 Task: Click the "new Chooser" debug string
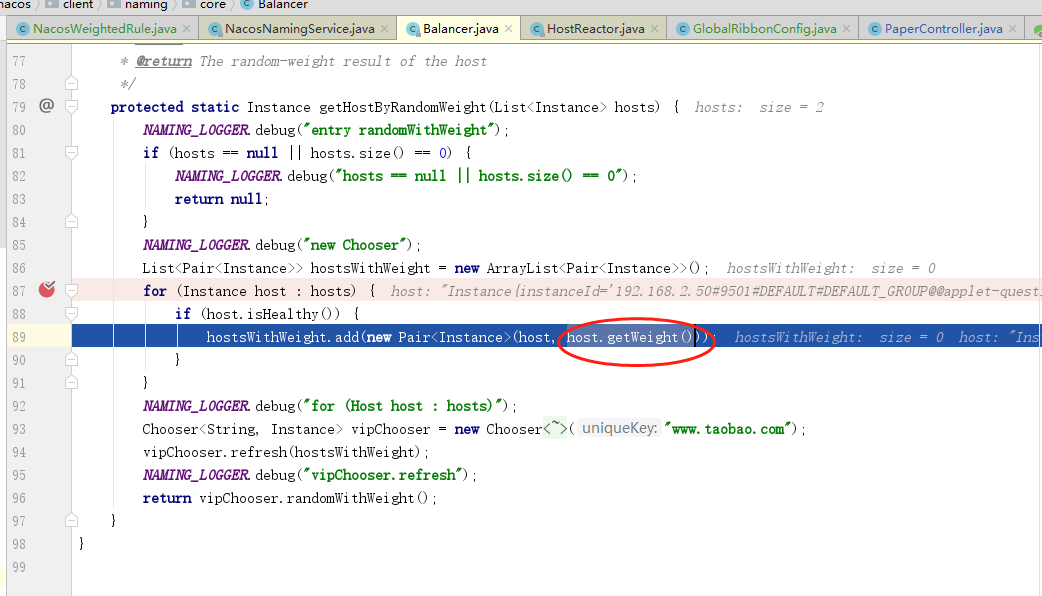coord(356,245)
